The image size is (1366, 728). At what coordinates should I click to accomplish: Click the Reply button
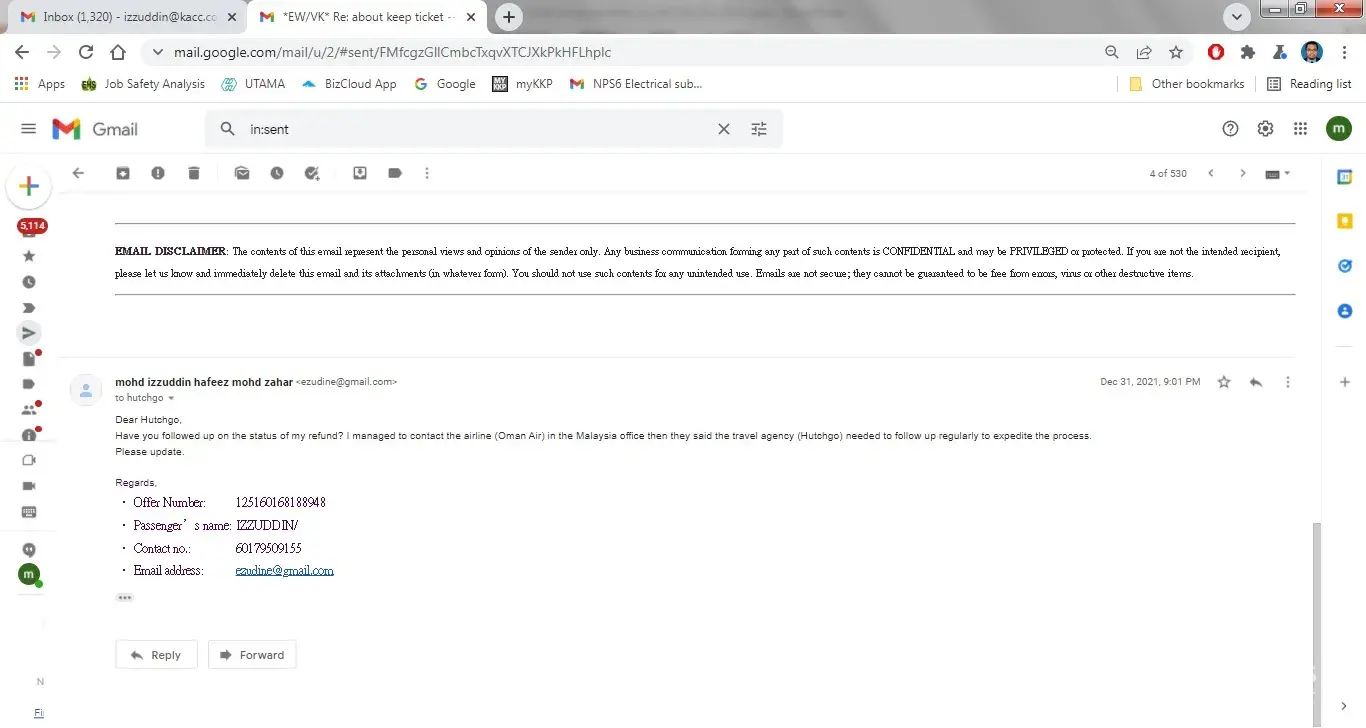click(156, 655)
